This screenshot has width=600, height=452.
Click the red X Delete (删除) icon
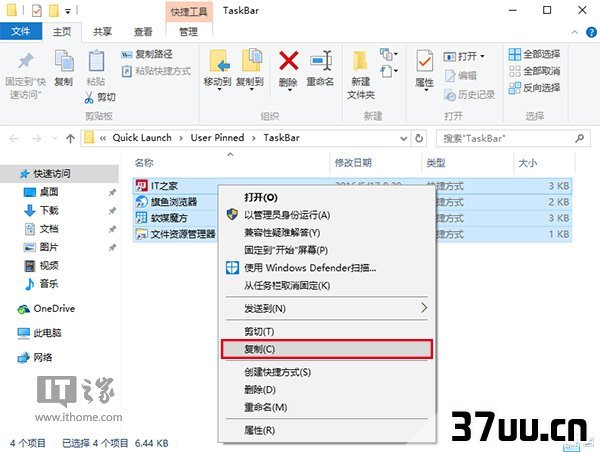(x=289, y=60)
